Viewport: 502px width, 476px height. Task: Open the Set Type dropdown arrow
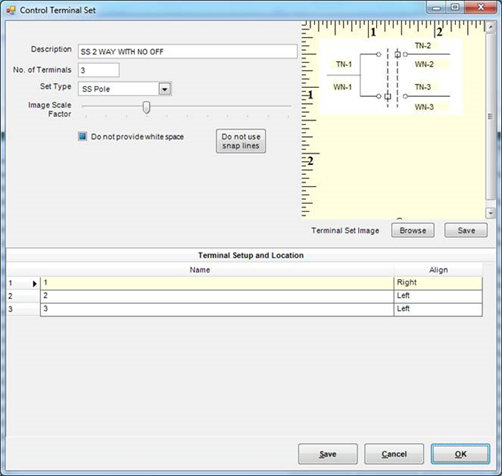point(165,89)
